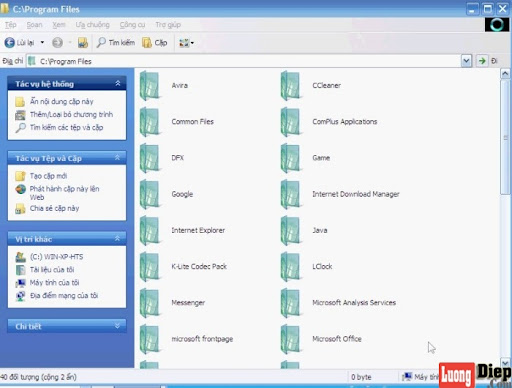Image resolution: width=512 pixels, height=388 pixels.
Task: Click Thêm/Loại bỏ chương trình link
Action: [x=71, y=114]
